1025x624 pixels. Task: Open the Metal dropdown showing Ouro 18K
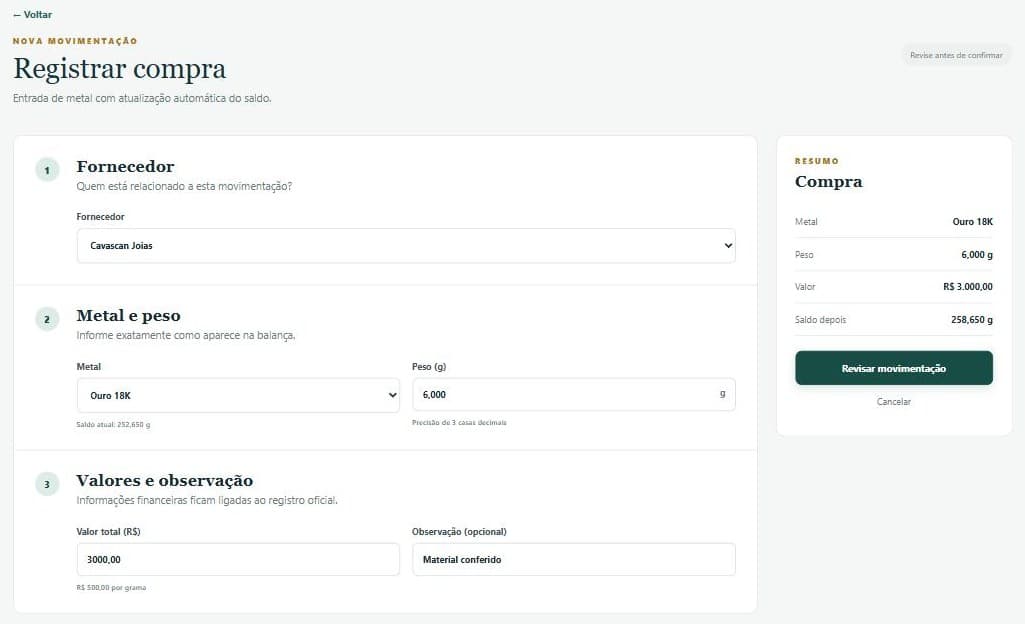tap(238, 395)
